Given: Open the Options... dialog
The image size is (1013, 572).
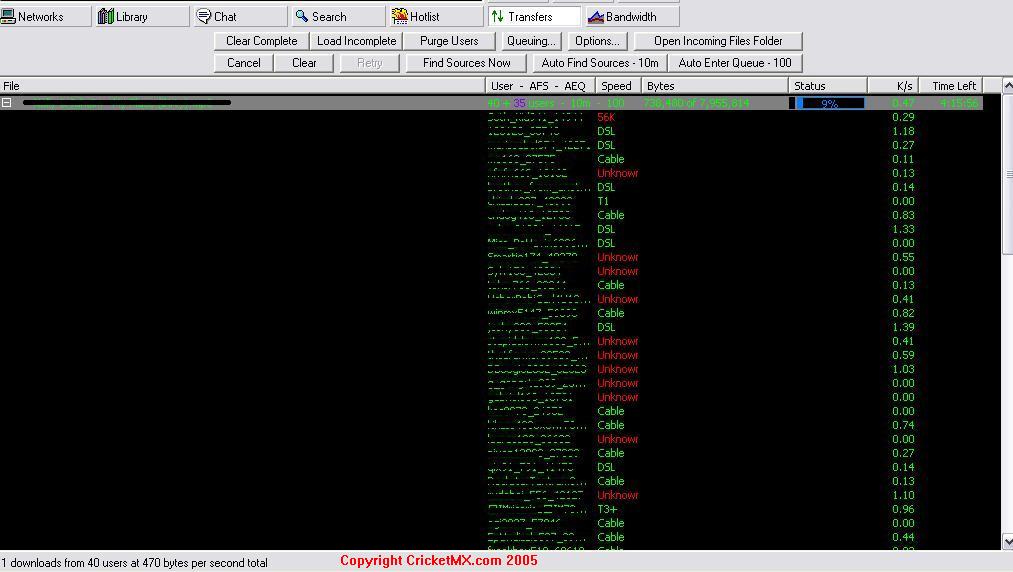Looking at the screenshot, I should (x=597, y=41).
